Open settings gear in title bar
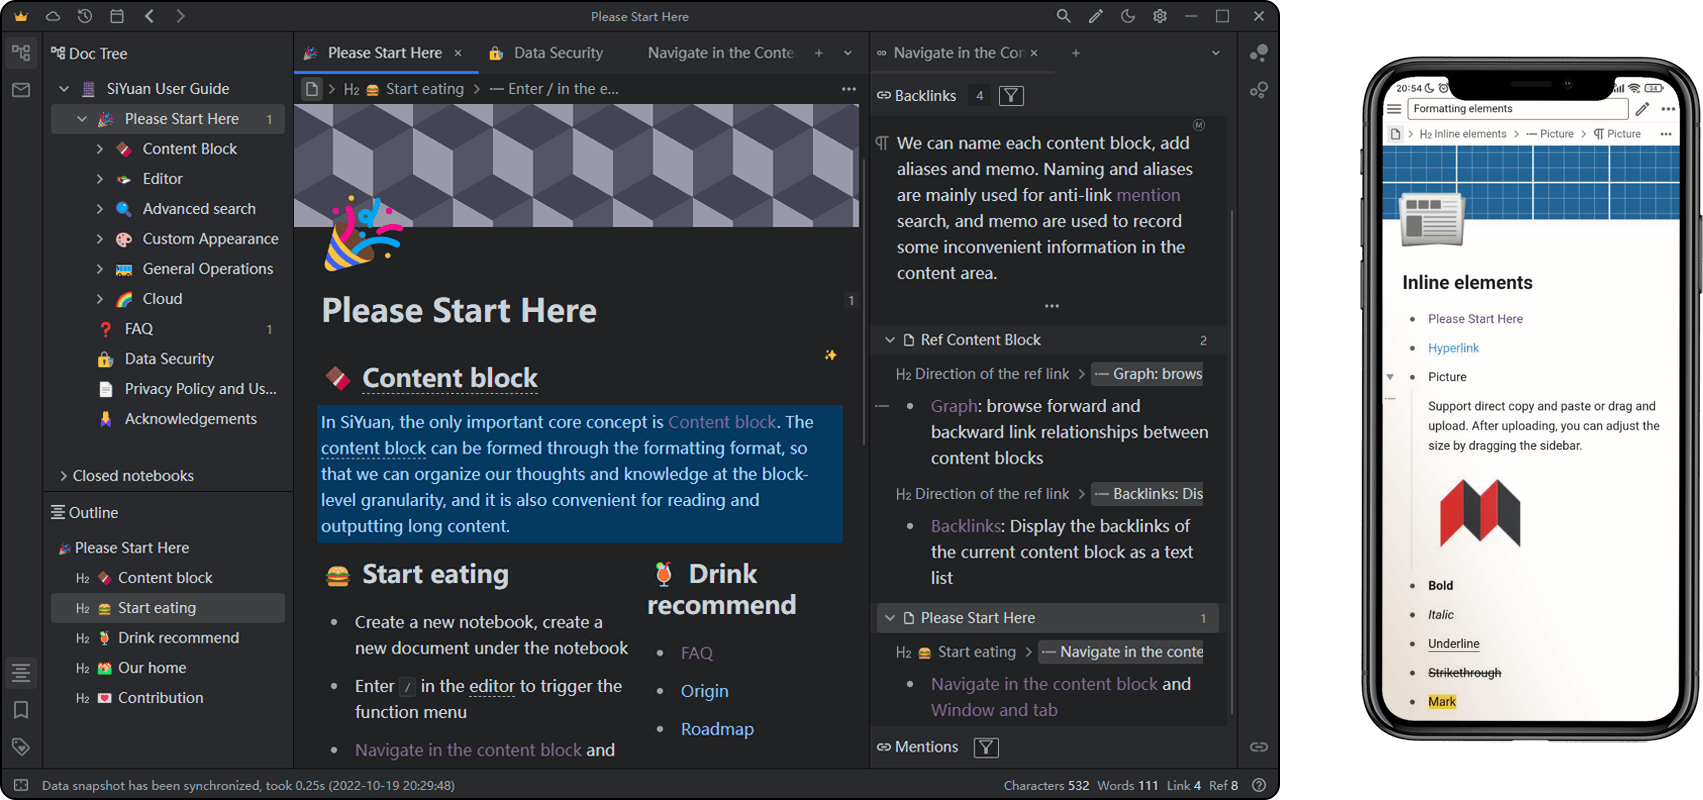Viewport: 1703px width, 800px height. point(1160,16)
